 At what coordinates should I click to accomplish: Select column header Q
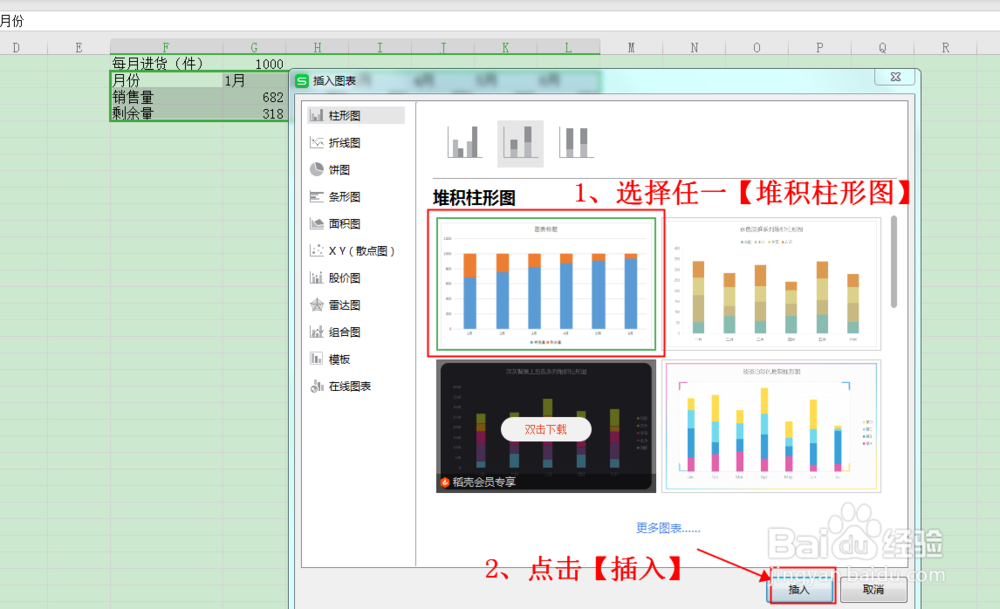pyautogui.click(x=883, y=47)
